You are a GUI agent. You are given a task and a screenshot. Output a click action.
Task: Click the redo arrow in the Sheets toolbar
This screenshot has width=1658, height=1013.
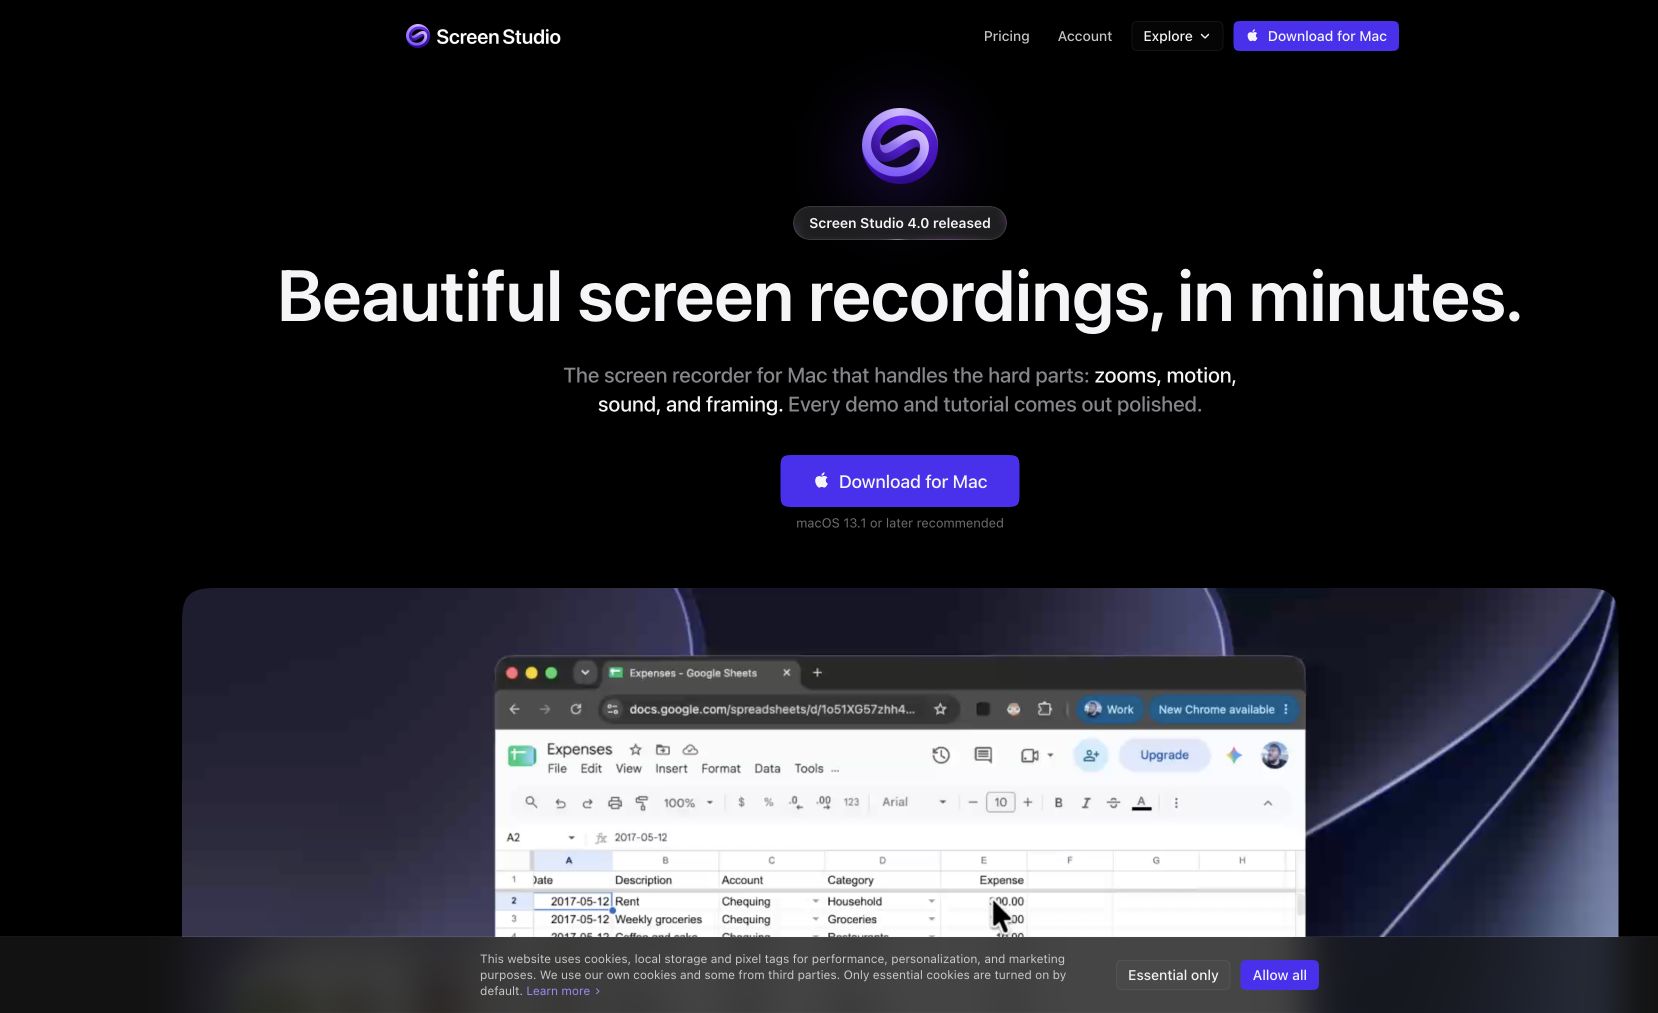point(587,803)
